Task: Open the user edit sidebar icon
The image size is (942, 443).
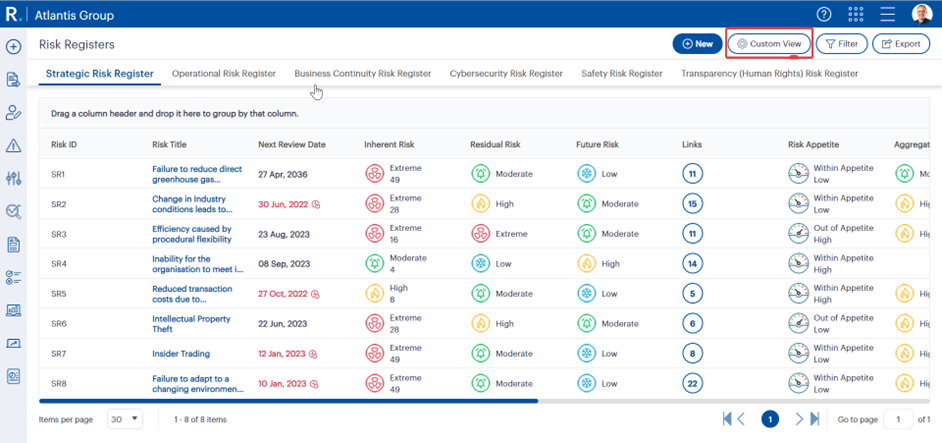Action: tap(13, 112)
